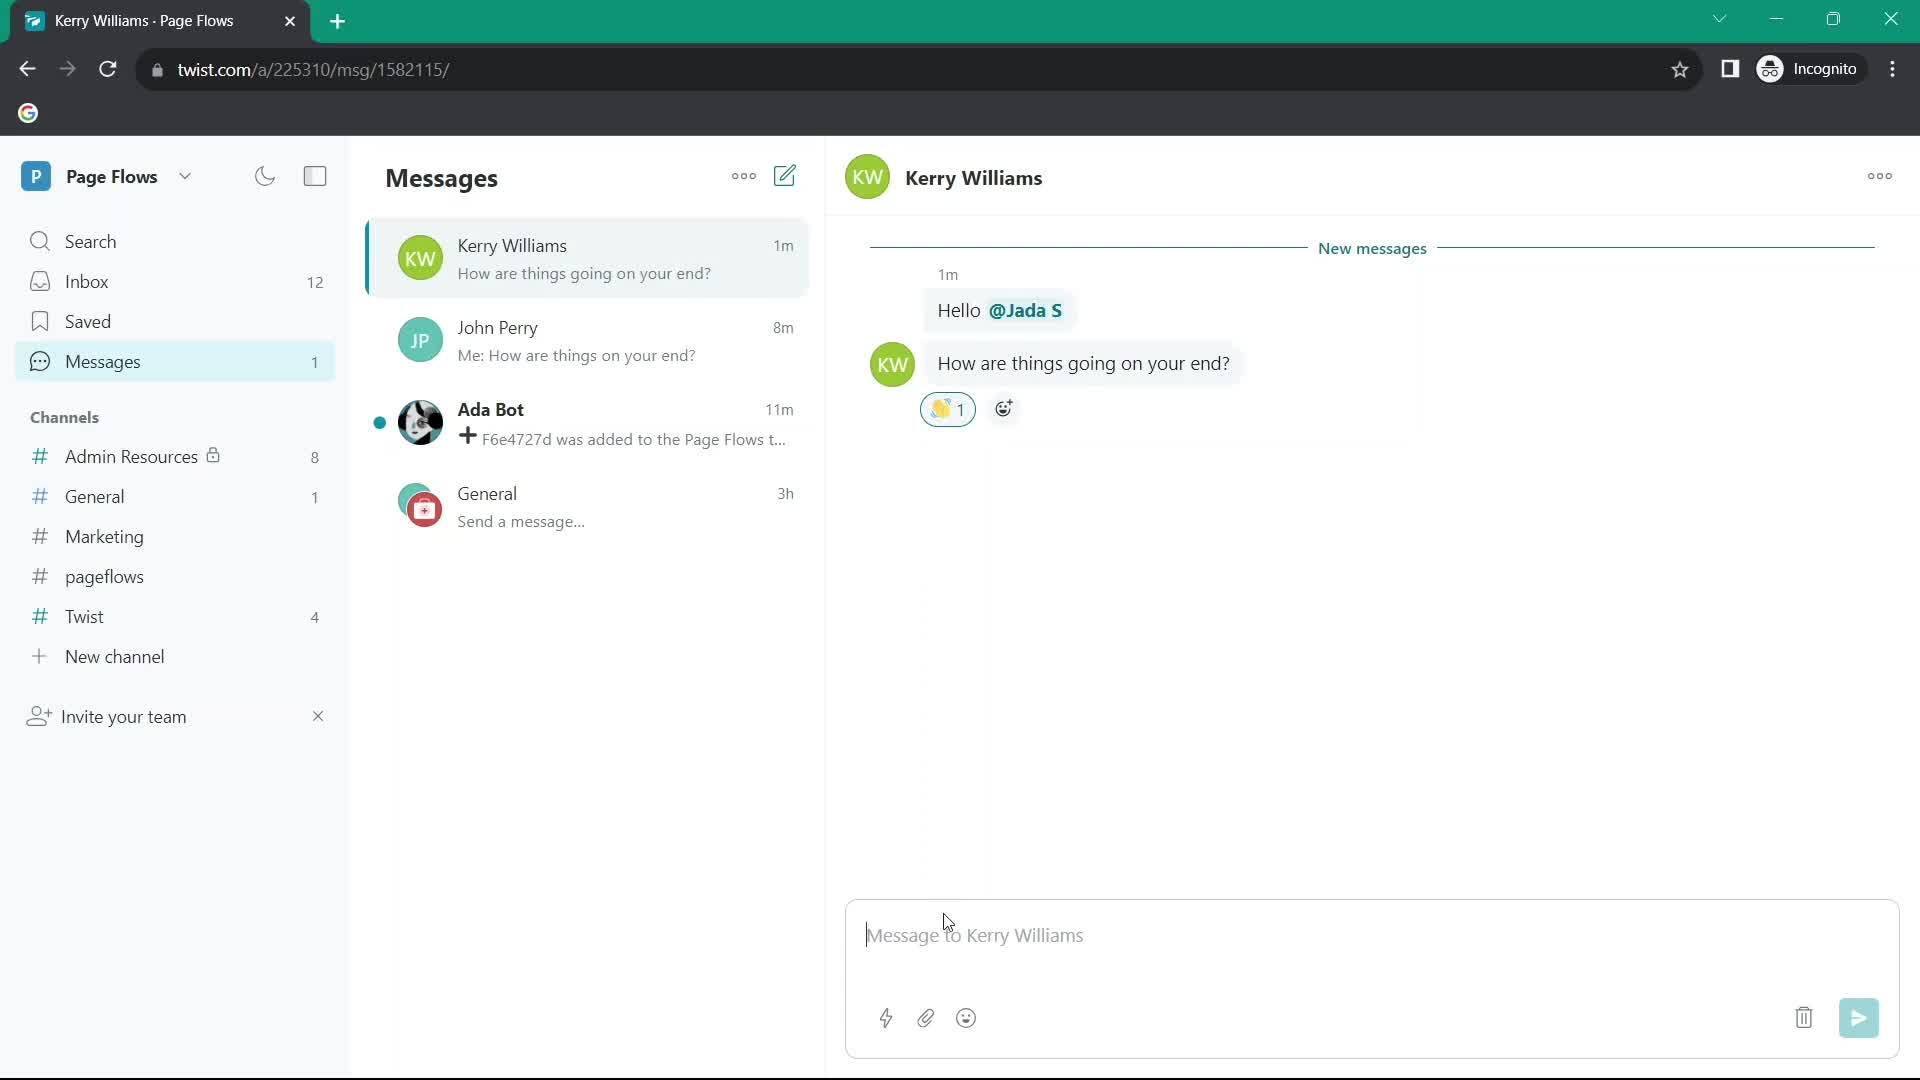The height and width of the screenshot is (1080, 1920).
Task: Open emoji picker in composer
Action: click(x=966, y=1018)
